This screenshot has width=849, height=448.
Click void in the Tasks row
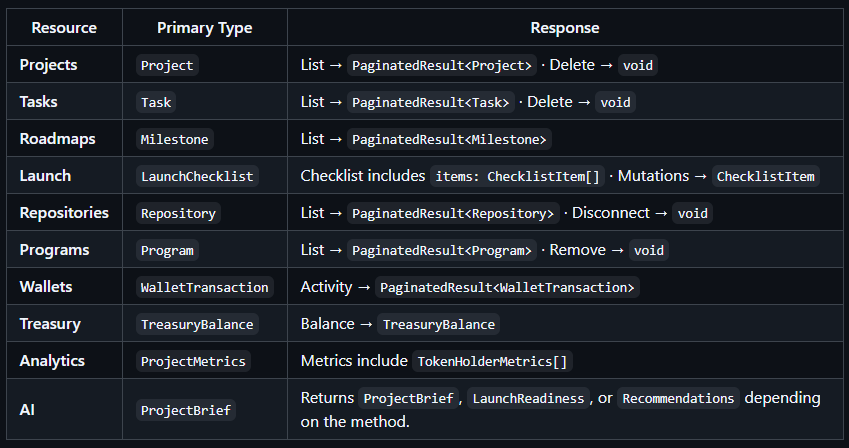click(x=615, y=102)
